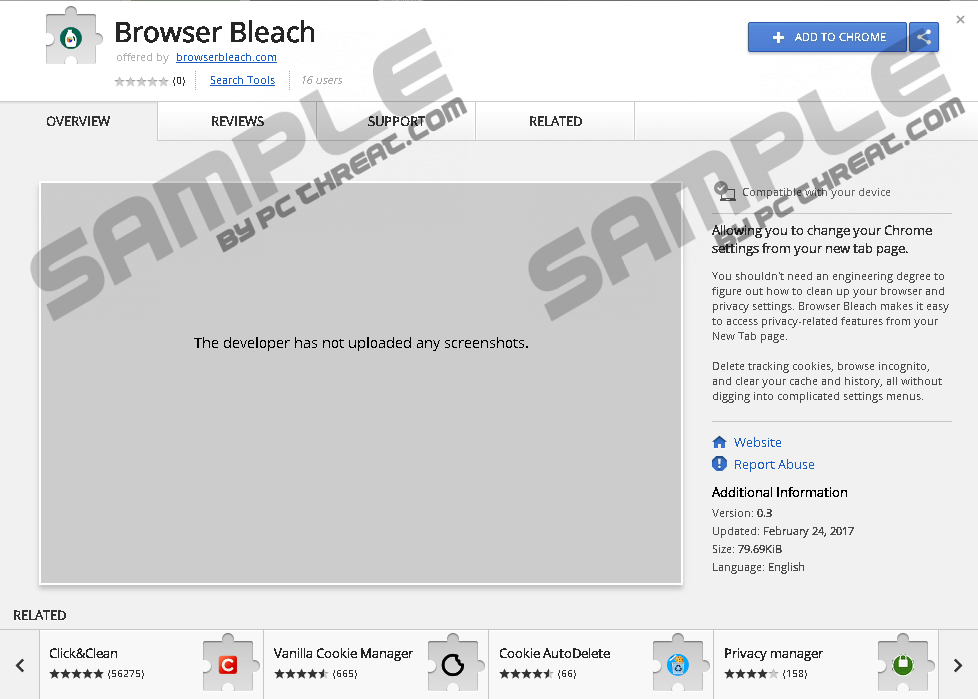Click the Website home icon
The image size is (978, 699).
pos(719,442)
